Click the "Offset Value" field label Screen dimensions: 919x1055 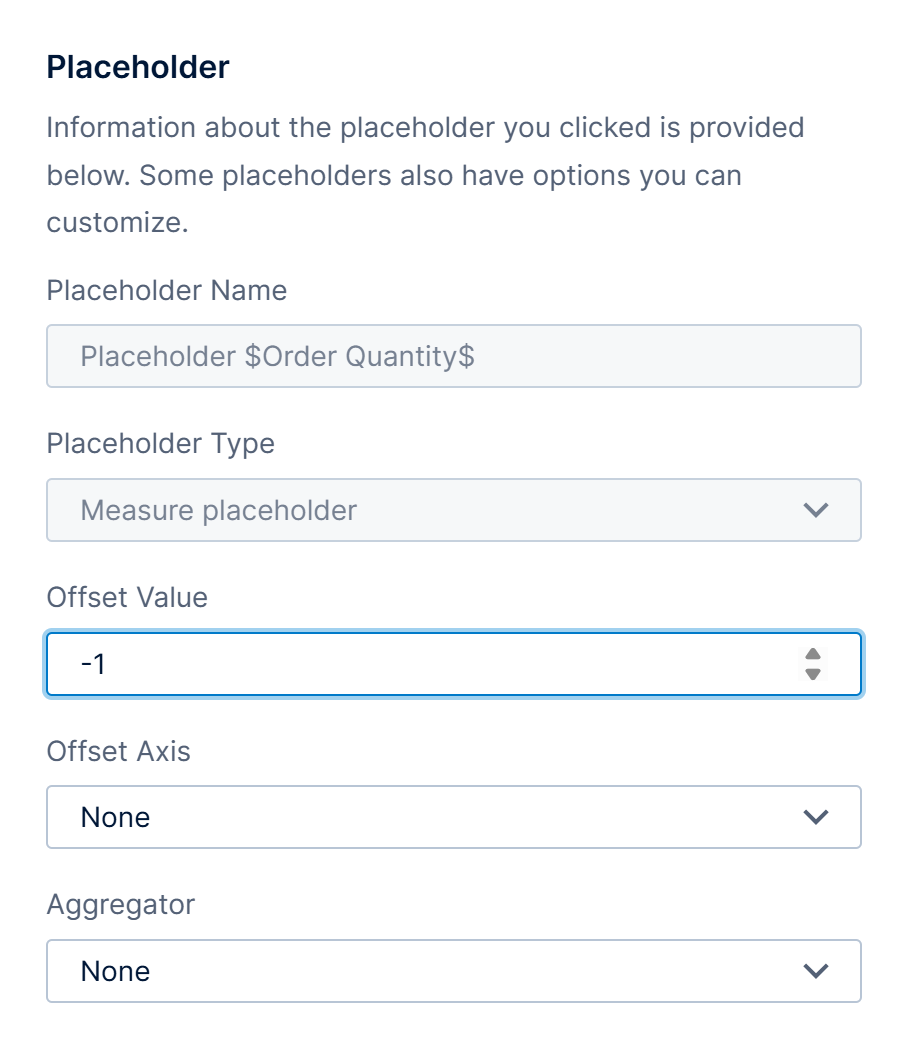pyautogui.click(x=127, y=597)
